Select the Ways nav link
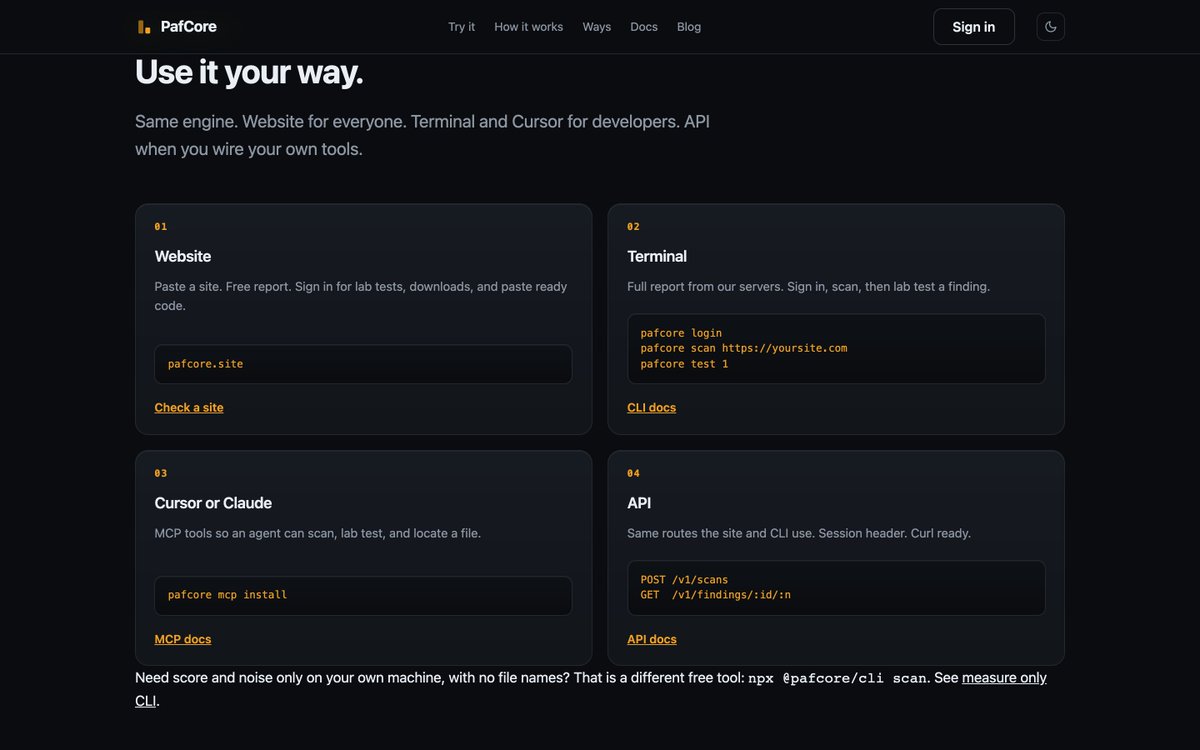1200x750 pixels. 597,27
